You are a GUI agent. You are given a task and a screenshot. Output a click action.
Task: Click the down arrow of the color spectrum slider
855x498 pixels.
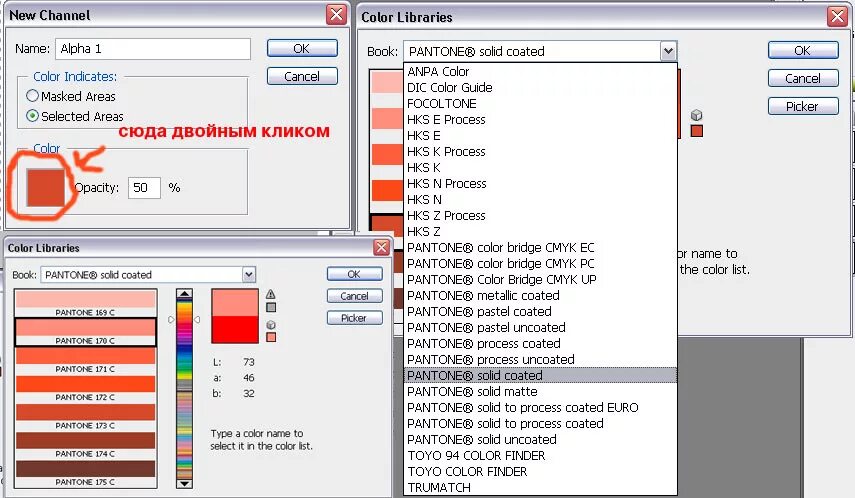tap(184, 483)
